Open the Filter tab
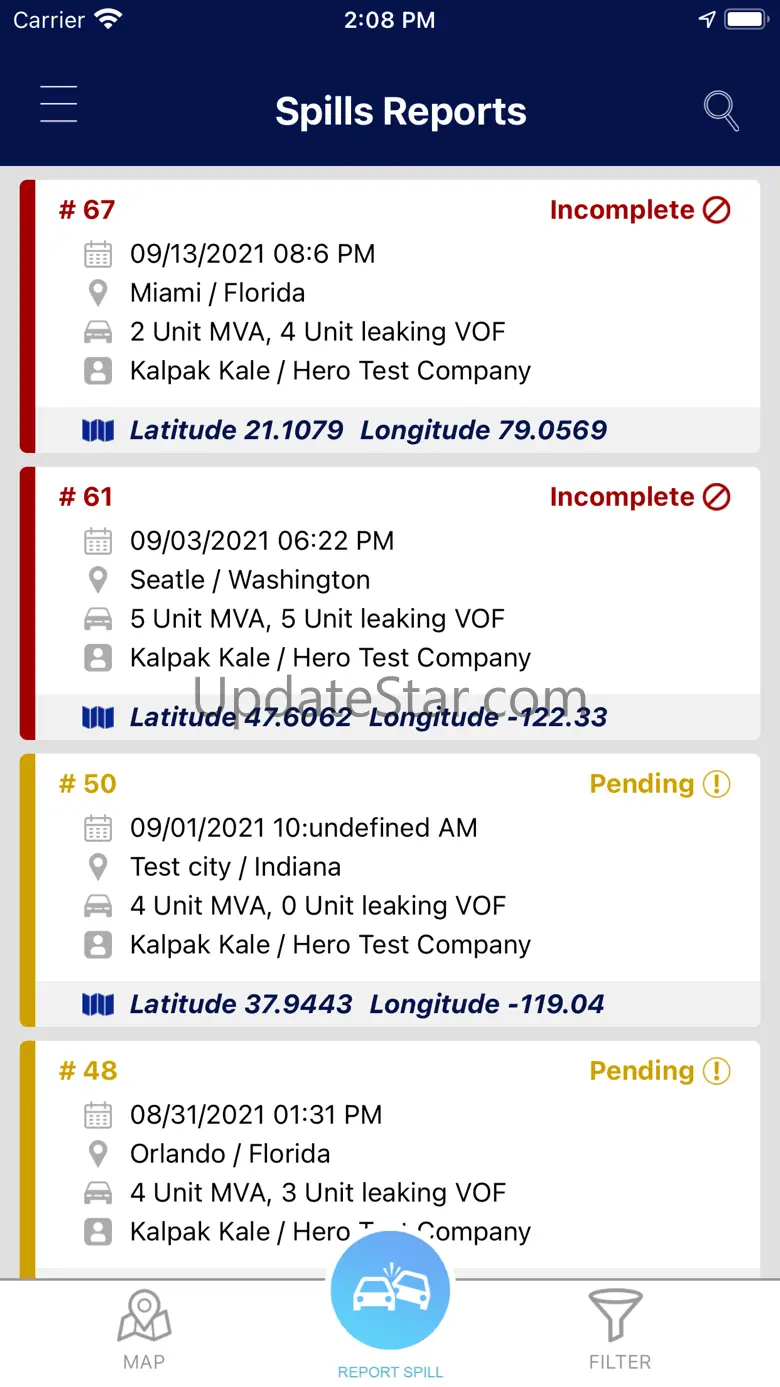This screenshot has width=780, height=1387. (x=619, y=1330)
